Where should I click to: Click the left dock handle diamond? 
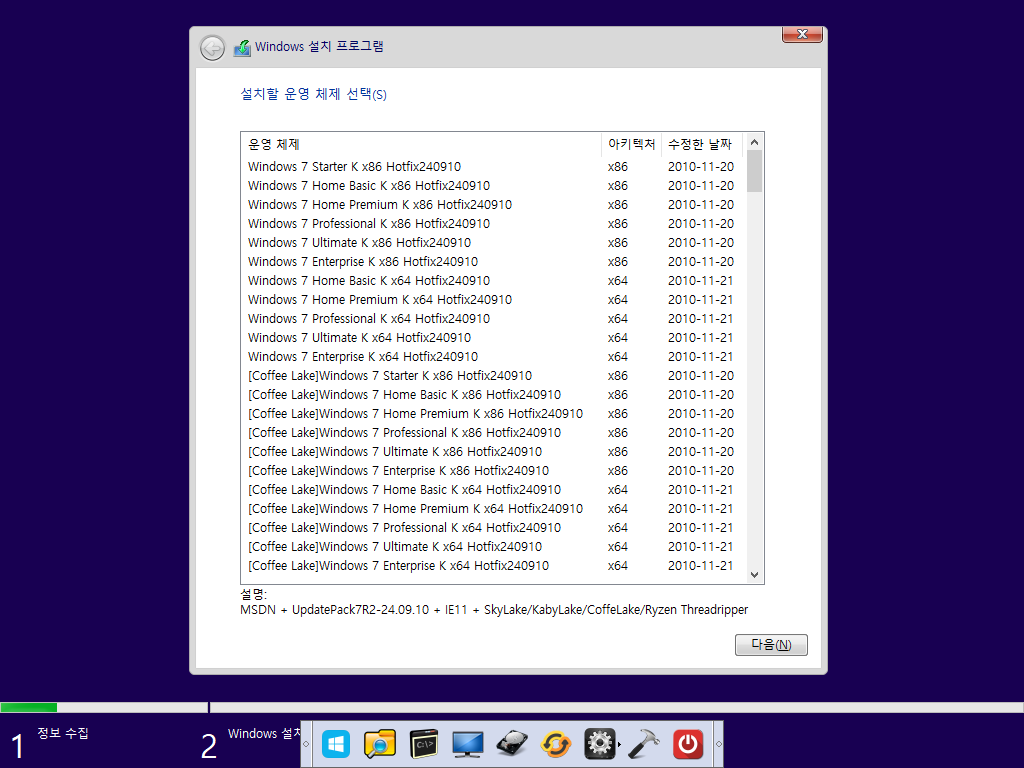[306, 744]
